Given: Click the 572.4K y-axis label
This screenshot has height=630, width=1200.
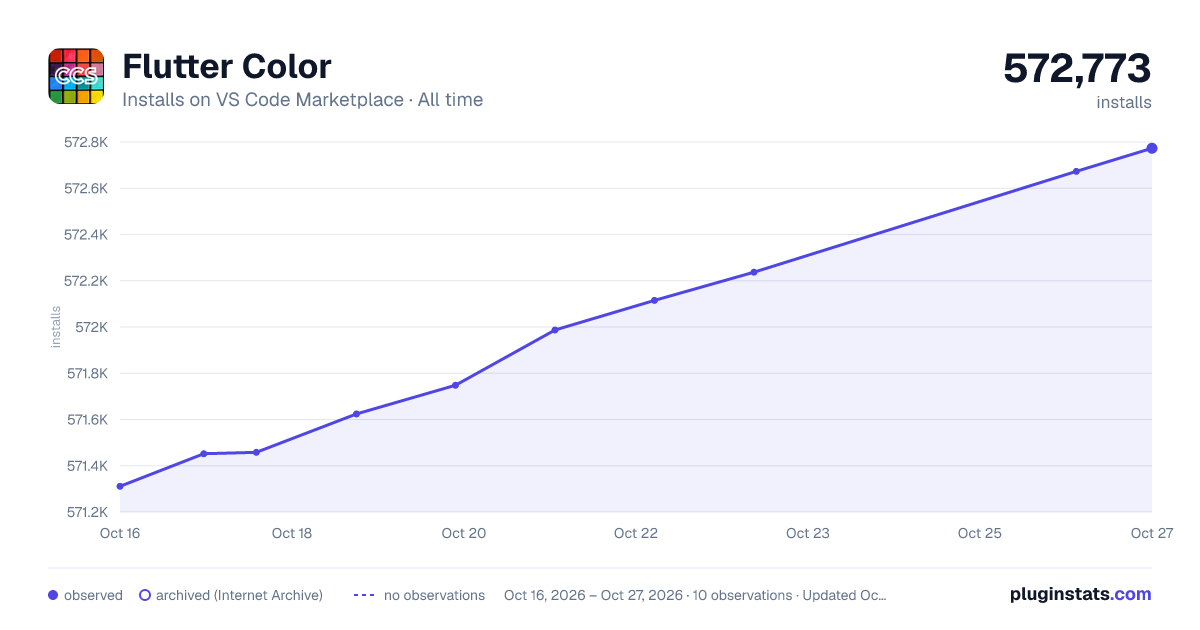Looking at the screenshot, I should click(85, 235).
